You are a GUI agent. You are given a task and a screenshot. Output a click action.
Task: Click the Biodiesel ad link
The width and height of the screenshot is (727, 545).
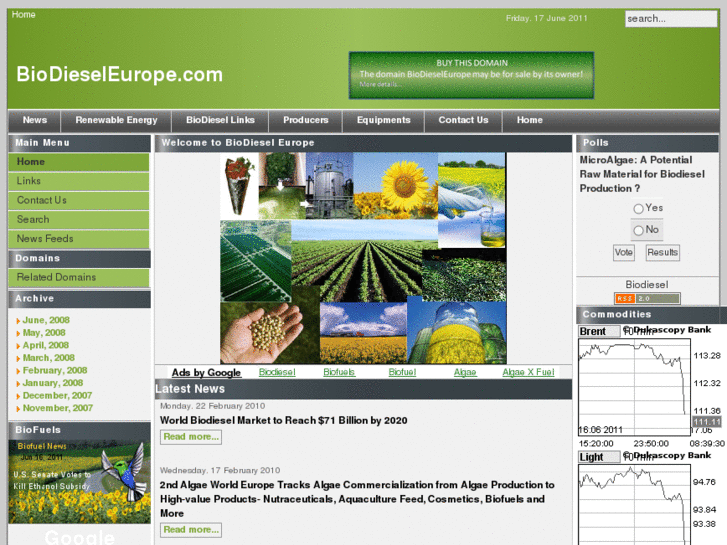coord(277,372)
